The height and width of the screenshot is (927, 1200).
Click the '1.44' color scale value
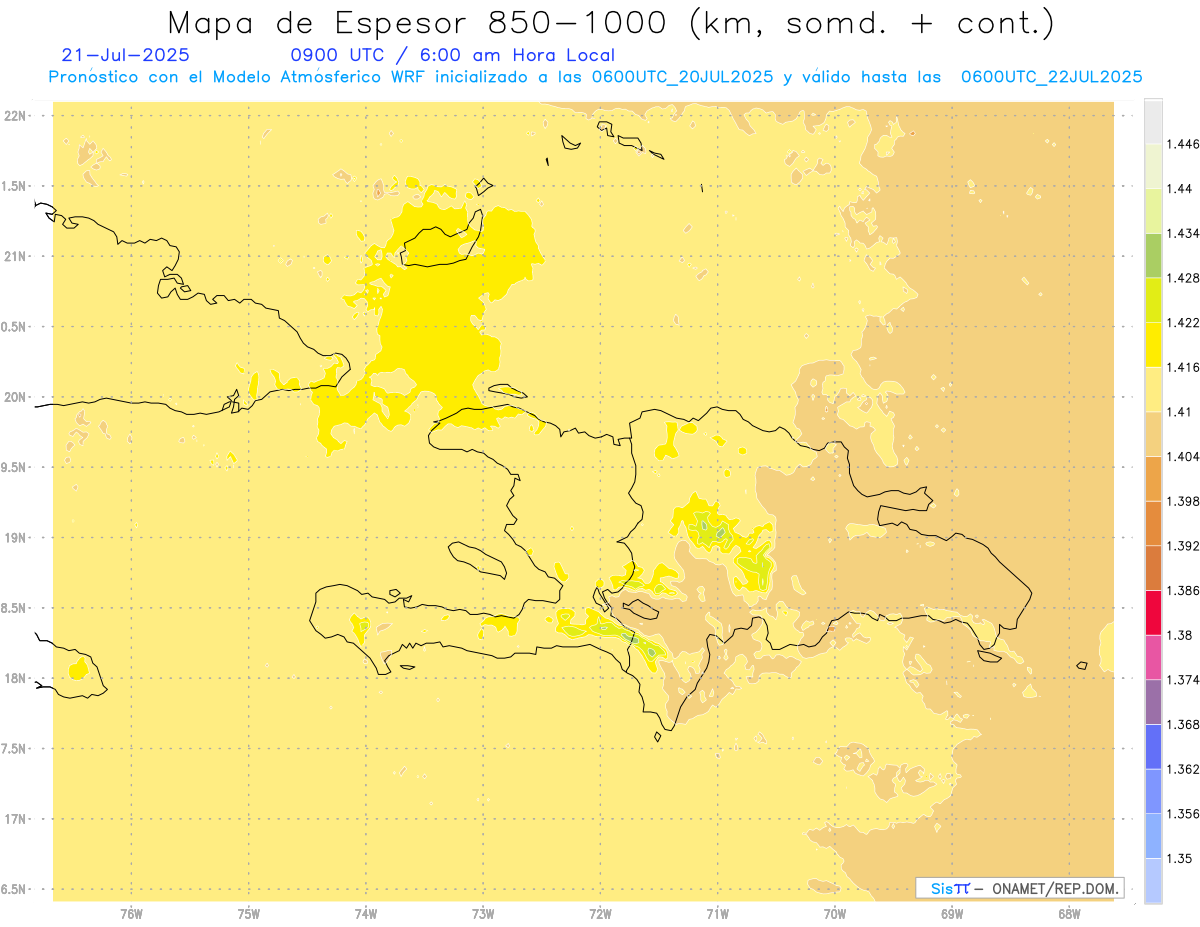pyautogui.click(x=1179, y=189)
